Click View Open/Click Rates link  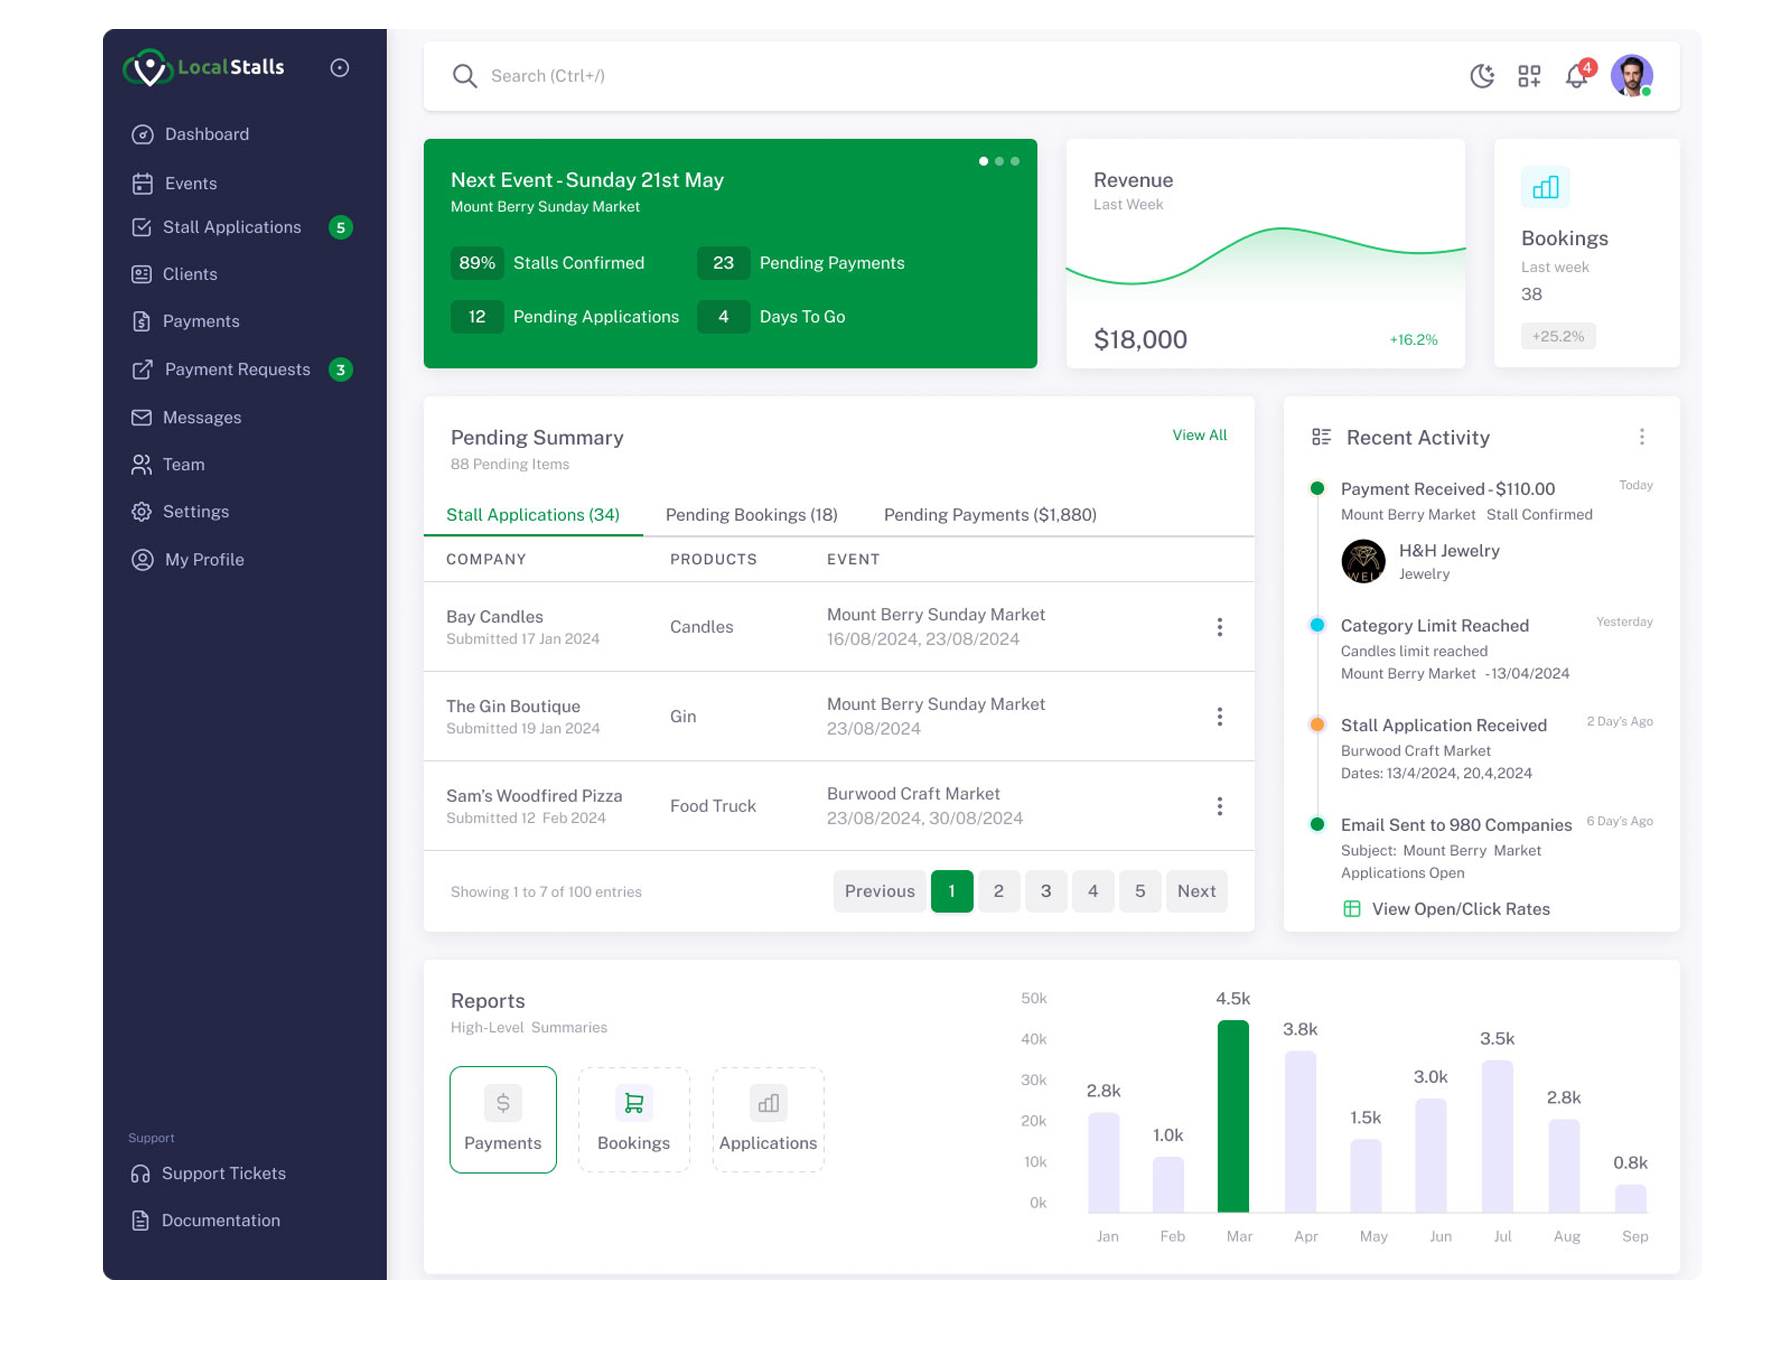[x=1461, y=909]
